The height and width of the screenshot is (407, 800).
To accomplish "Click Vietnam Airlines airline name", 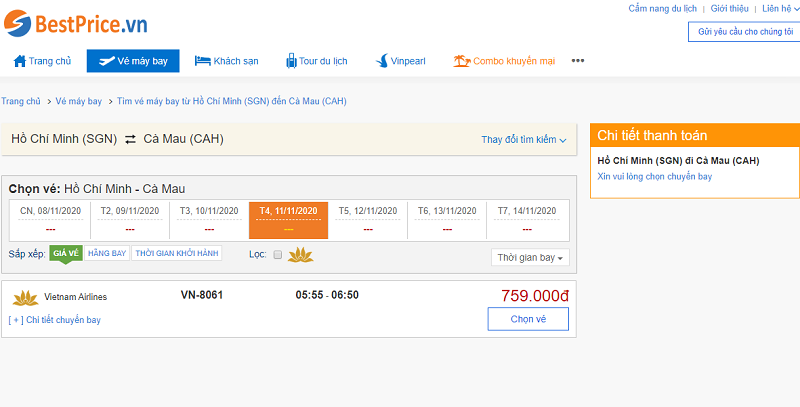I will (76, 297).
